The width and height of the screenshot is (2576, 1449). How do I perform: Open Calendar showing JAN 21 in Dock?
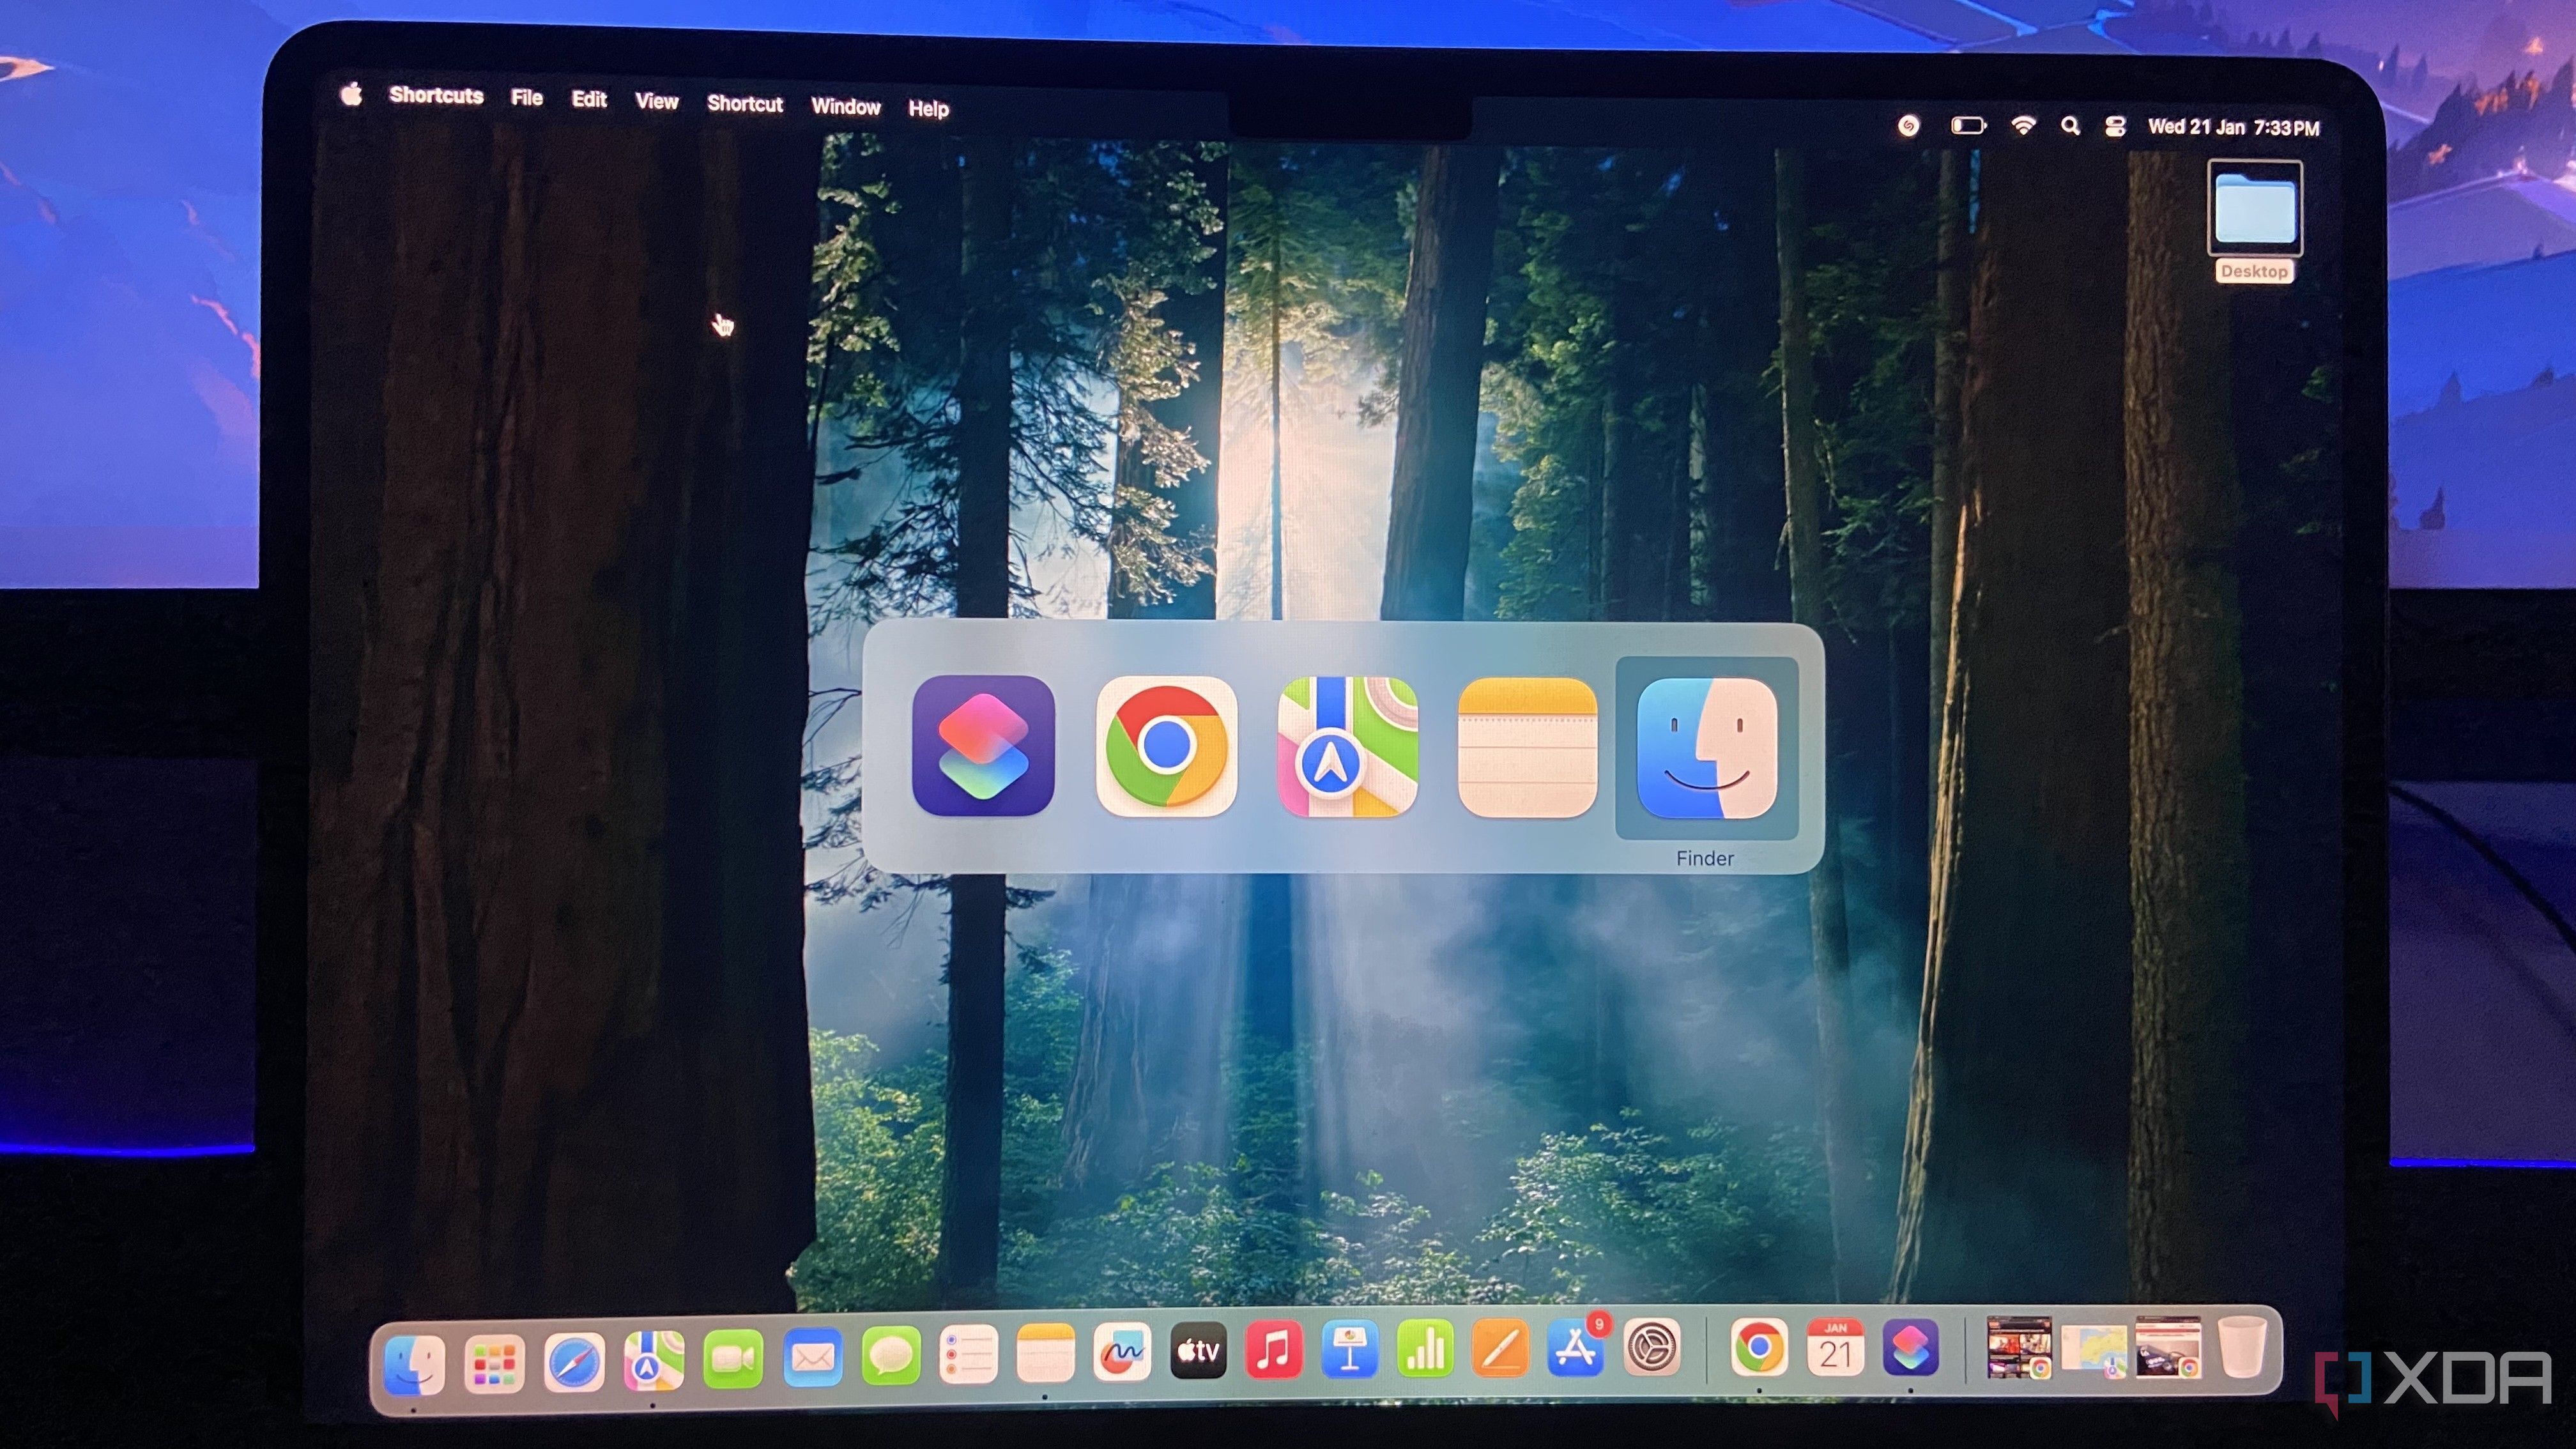[x=1835, y=1346]
